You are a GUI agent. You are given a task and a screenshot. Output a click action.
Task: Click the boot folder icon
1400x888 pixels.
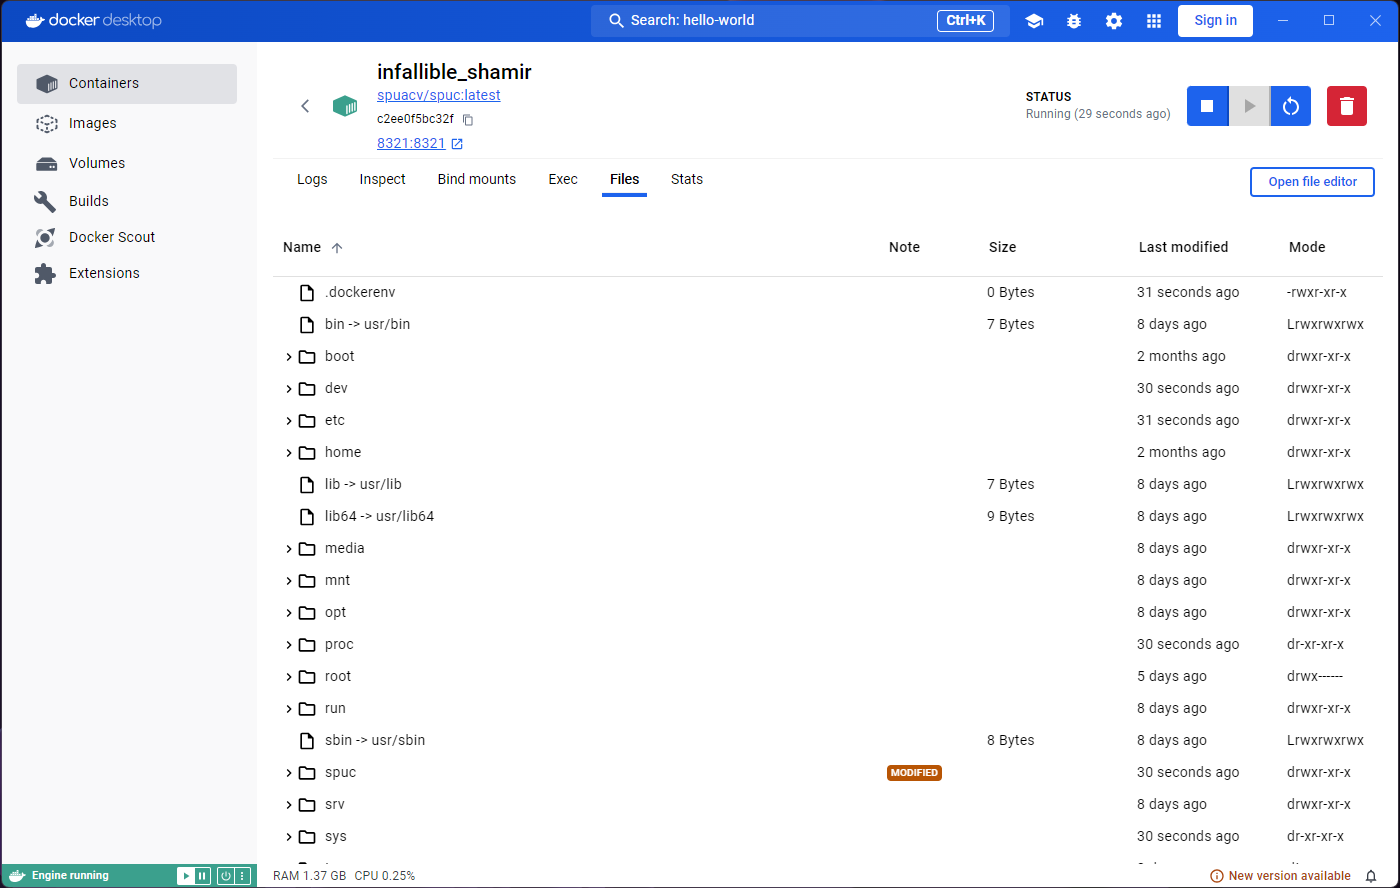point(307,356)
